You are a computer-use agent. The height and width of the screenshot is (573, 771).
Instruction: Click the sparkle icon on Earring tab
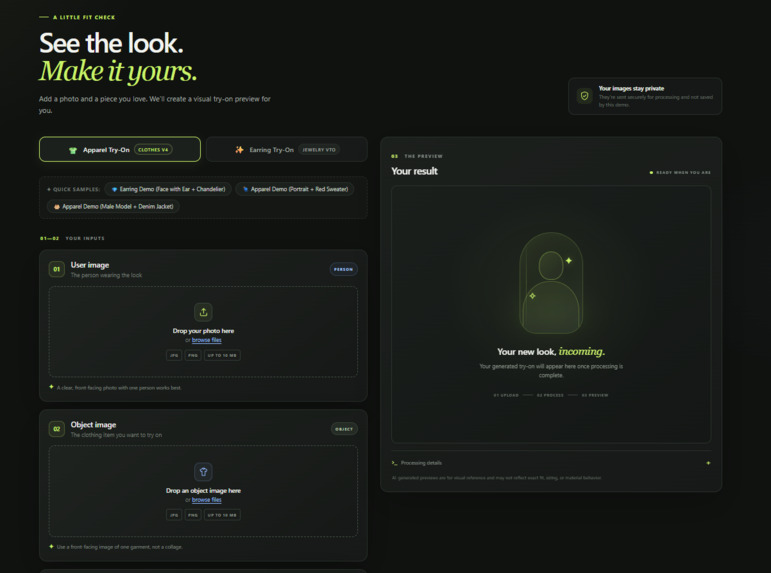click(239, 150)
